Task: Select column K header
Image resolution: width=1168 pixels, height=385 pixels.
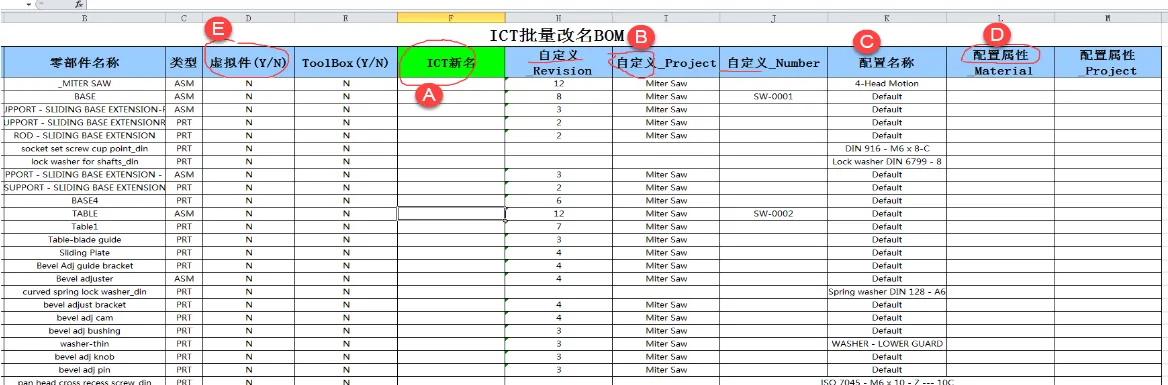Action: click(887, 17)
